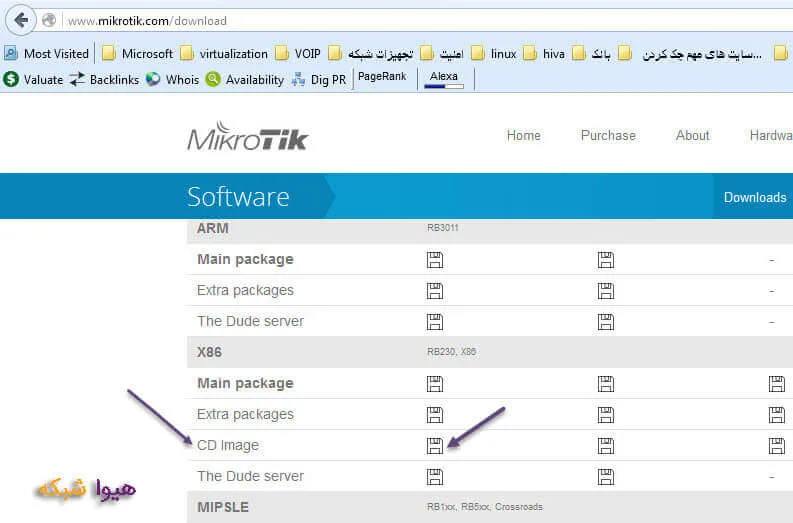This screenshot has height=523, width=793.
Task: Open the About navigation link
Action: [x=693, y=136]
